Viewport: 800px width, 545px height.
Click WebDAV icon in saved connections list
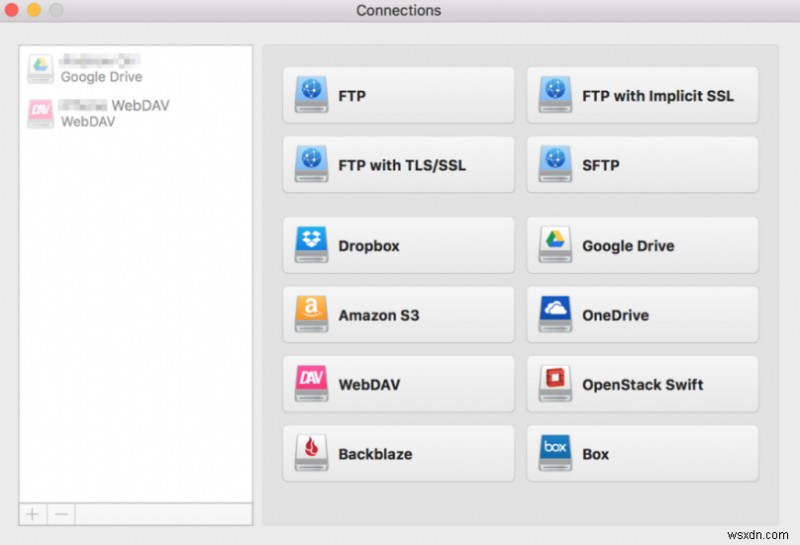(41, 113)
